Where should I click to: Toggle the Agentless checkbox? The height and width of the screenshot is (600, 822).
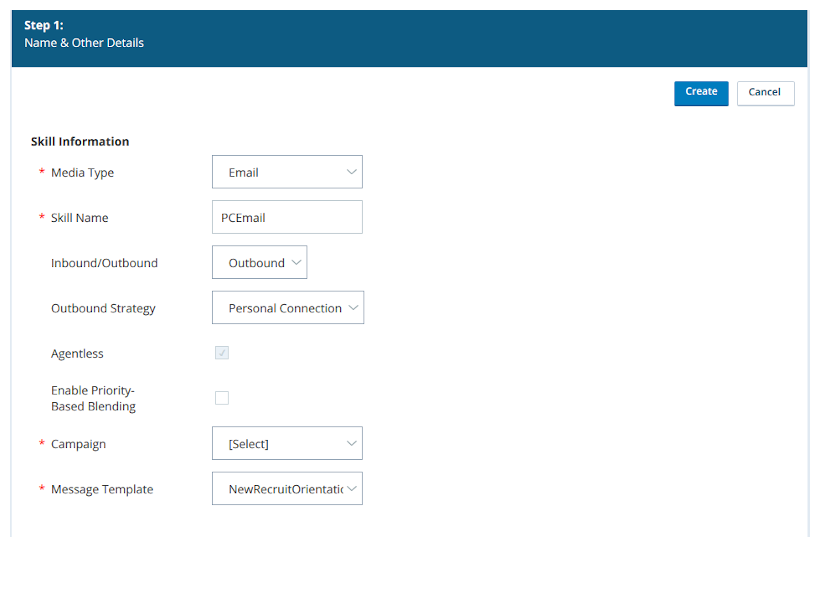(x=222, y=353)
